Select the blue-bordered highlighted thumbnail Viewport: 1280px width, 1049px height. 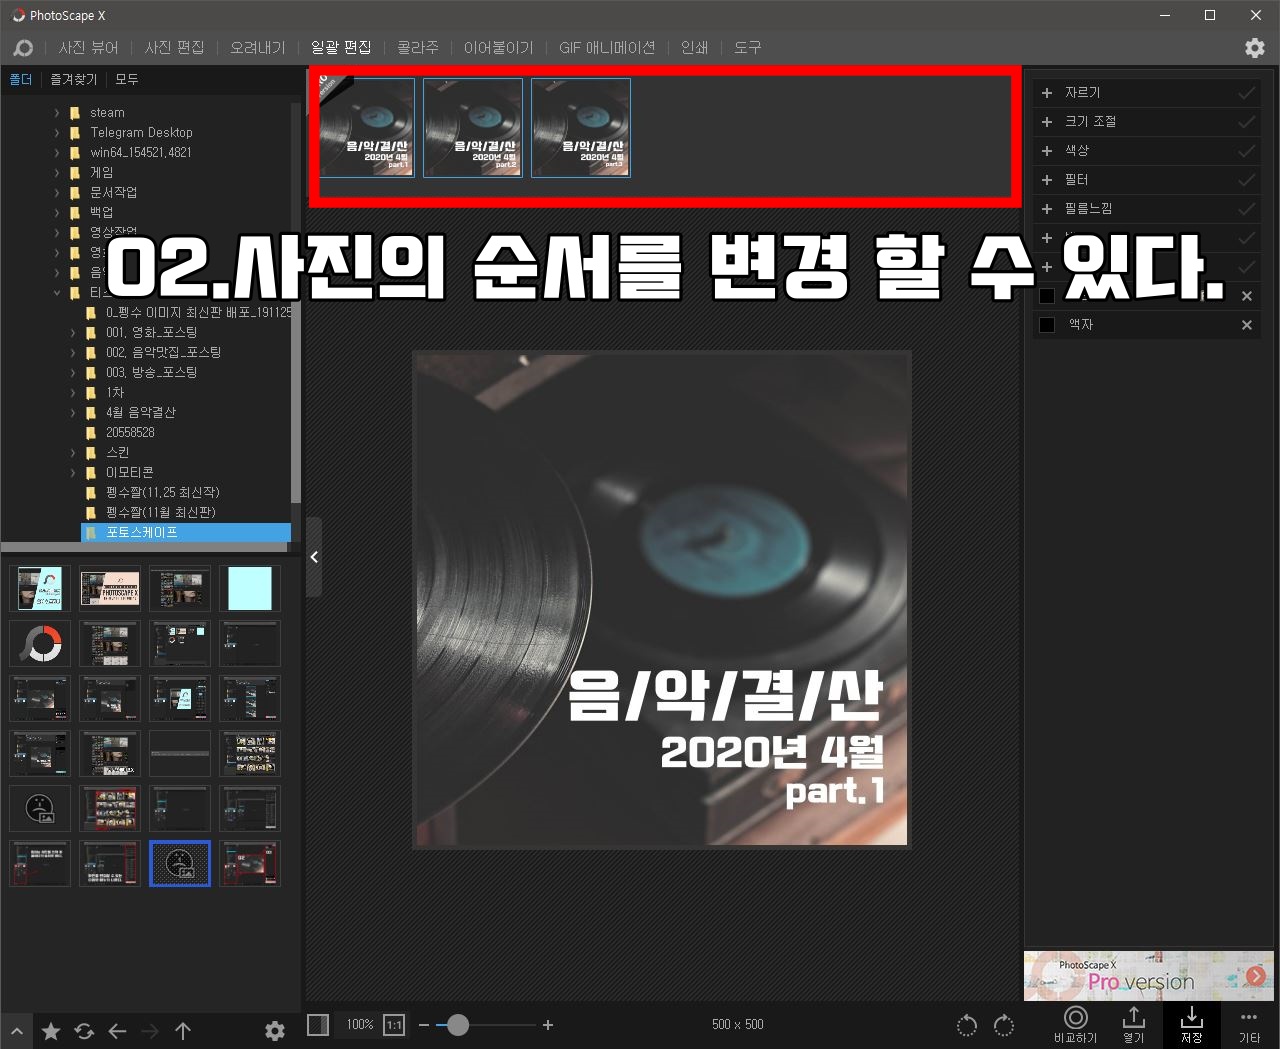tap(180, 864)
